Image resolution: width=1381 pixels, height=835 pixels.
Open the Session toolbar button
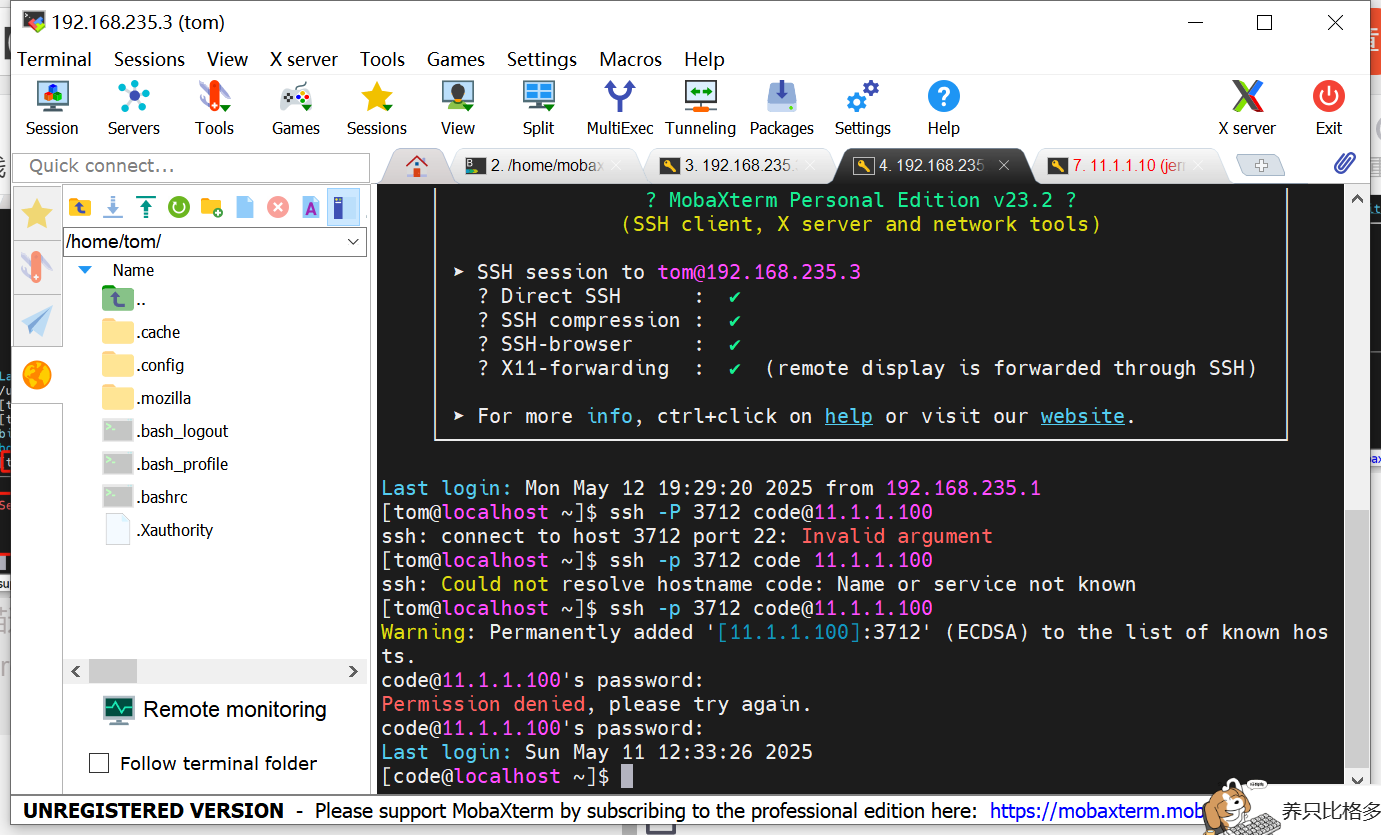[x=52, y=108]
